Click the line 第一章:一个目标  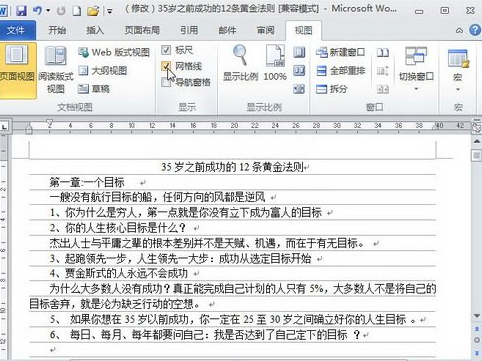(87, 182)
